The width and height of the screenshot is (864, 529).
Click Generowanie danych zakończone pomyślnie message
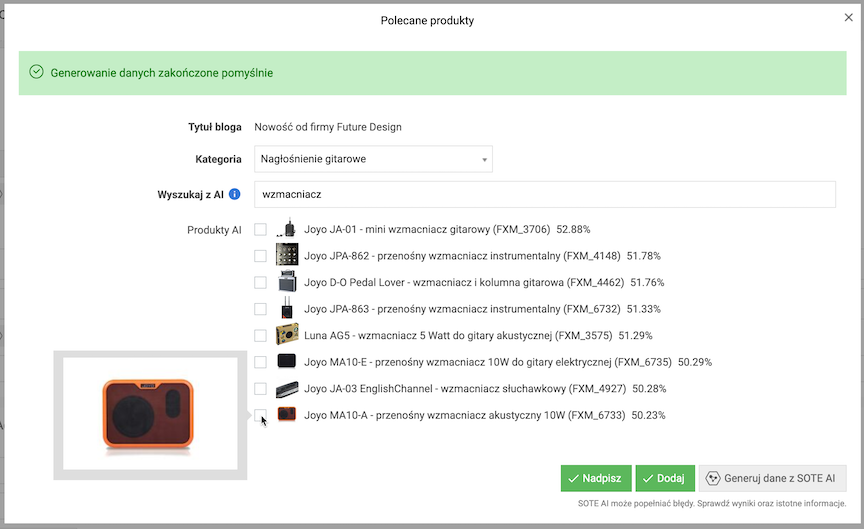[x=161, y=73]
